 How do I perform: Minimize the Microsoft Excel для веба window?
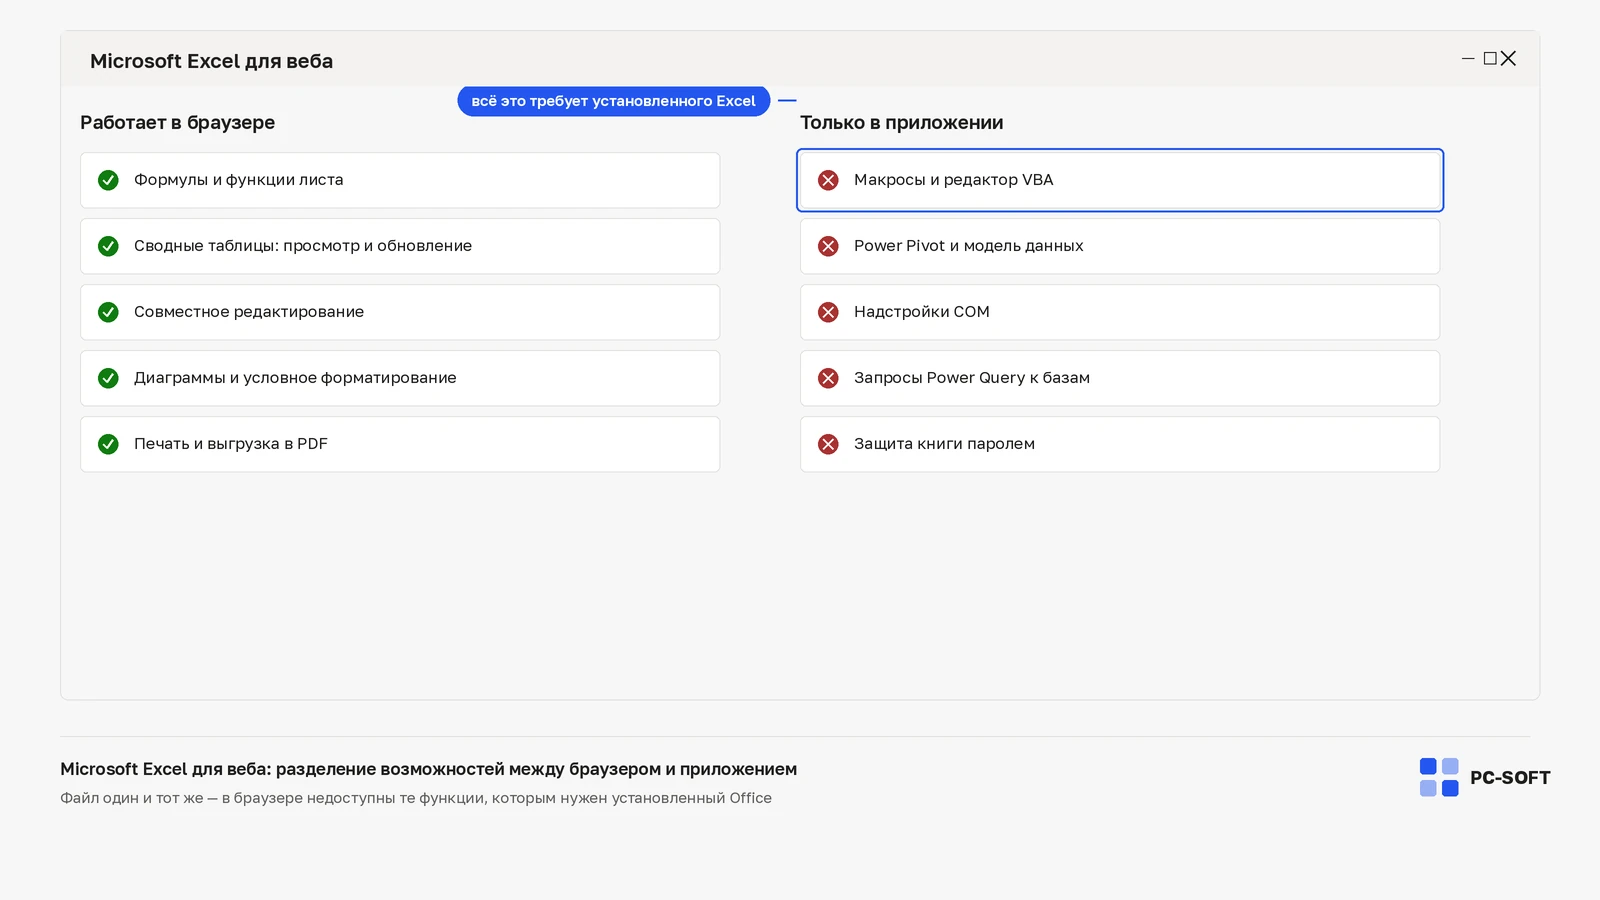click(x=1468, y=59)
